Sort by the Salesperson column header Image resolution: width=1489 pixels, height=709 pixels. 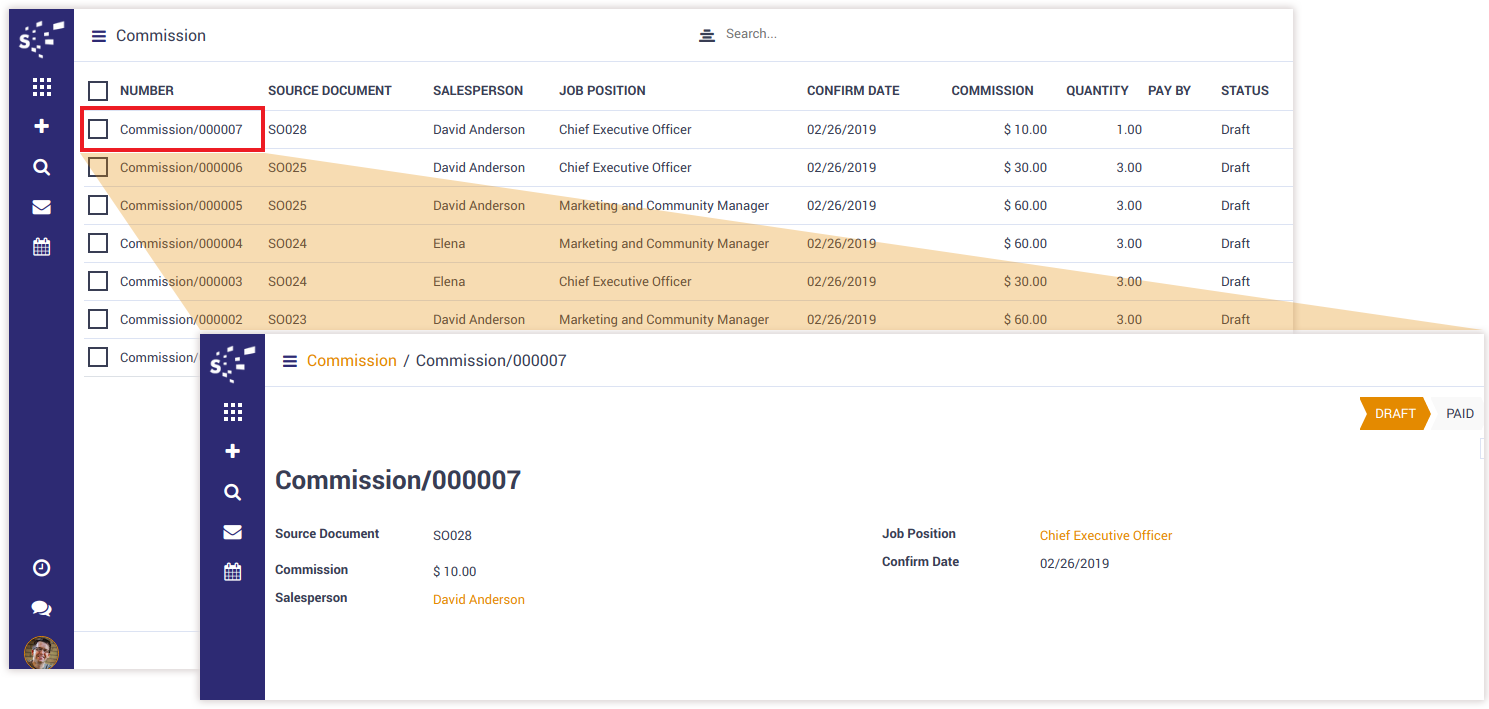point(477,91)
